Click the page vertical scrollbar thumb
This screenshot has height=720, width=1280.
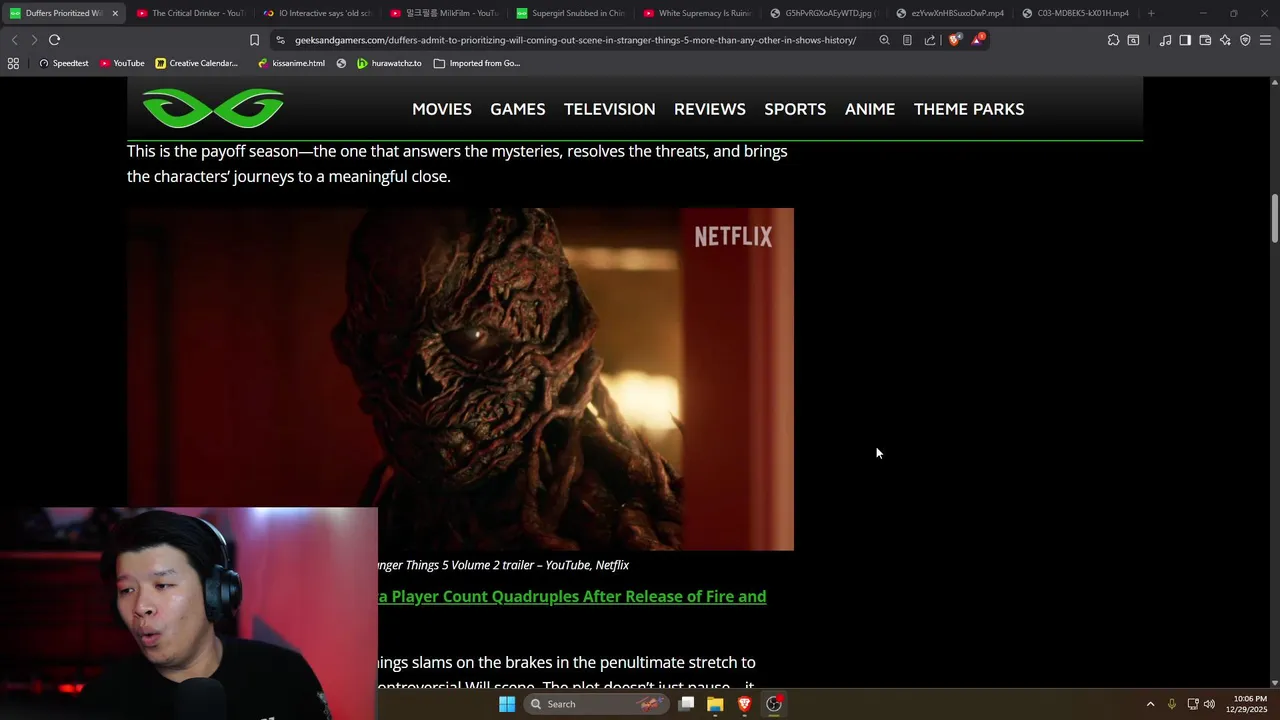[1275, 218]
